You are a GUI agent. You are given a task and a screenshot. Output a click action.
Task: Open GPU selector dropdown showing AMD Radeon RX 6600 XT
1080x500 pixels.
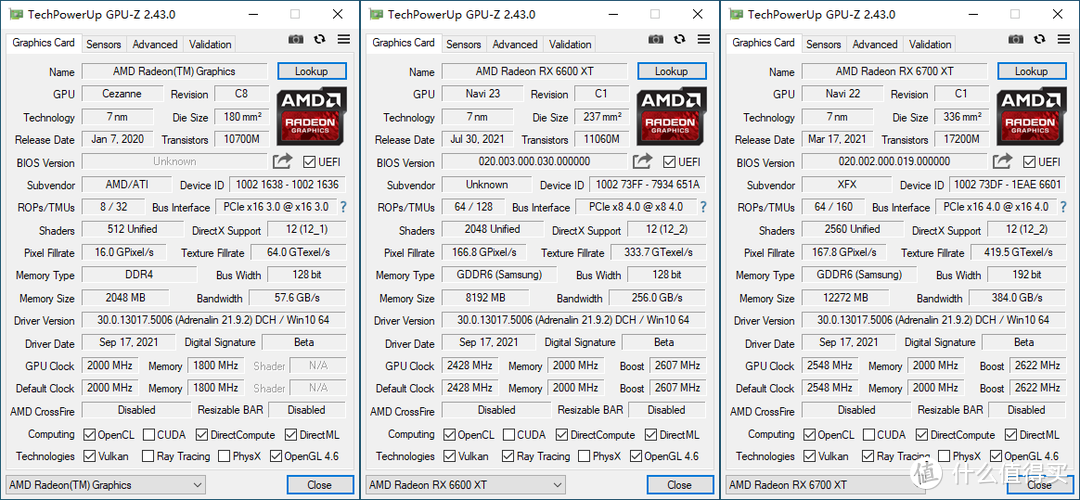[465, 485]
